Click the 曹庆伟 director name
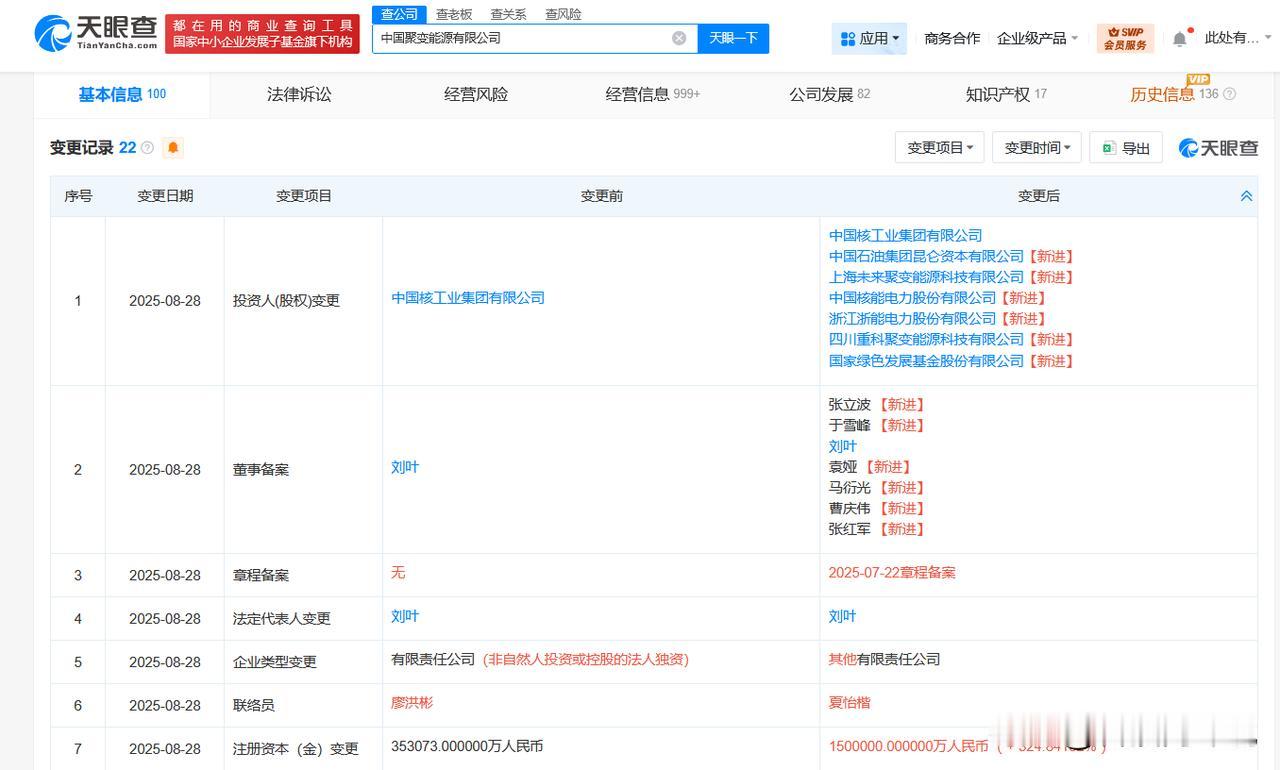 click(850, 509)
